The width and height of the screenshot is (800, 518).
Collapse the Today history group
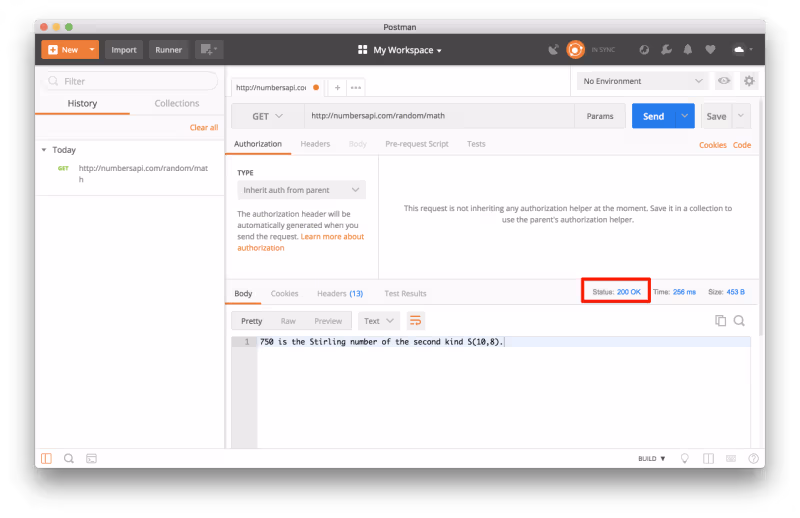tap(44, 150)
